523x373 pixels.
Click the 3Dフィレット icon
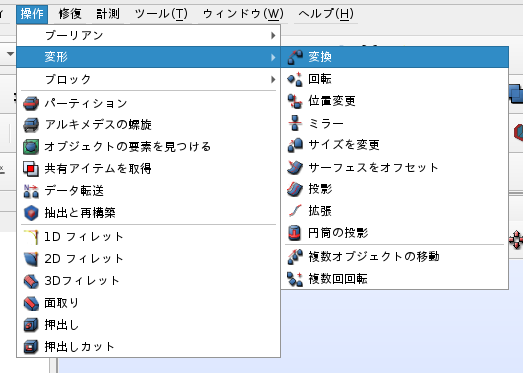(x=31, y=281)
